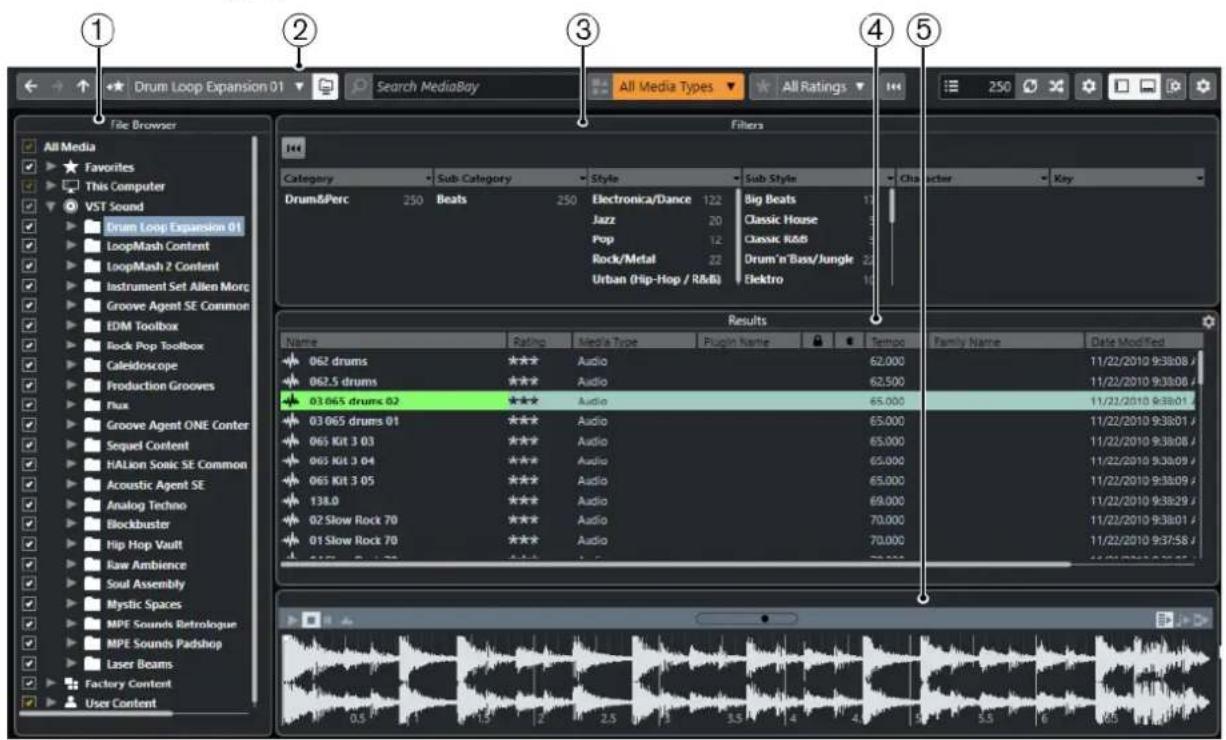Sort results by Name column header
Image resolution: width=1226 pixels, height=740 pixels.
click(x=394, y=341)
